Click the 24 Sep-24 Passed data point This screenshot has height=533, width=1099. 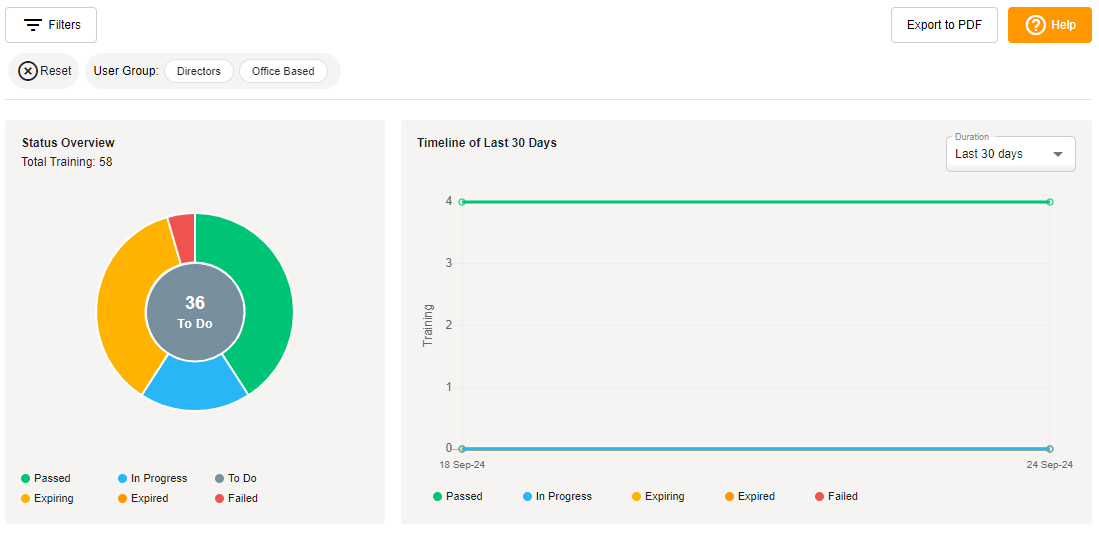coord(1049,202)
